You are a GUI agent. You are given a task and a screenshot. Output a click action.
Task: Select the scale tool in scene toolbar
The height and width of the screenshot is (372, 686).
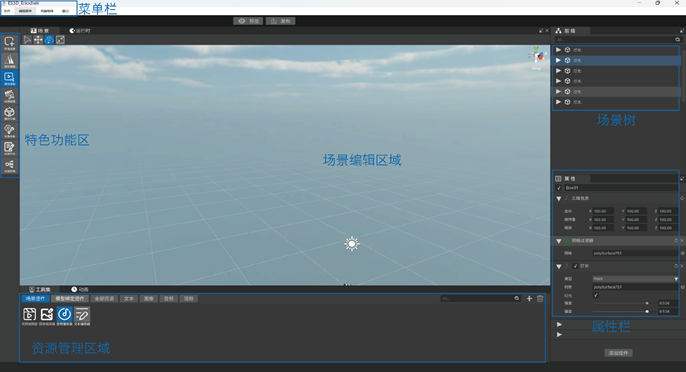[60, 40]
